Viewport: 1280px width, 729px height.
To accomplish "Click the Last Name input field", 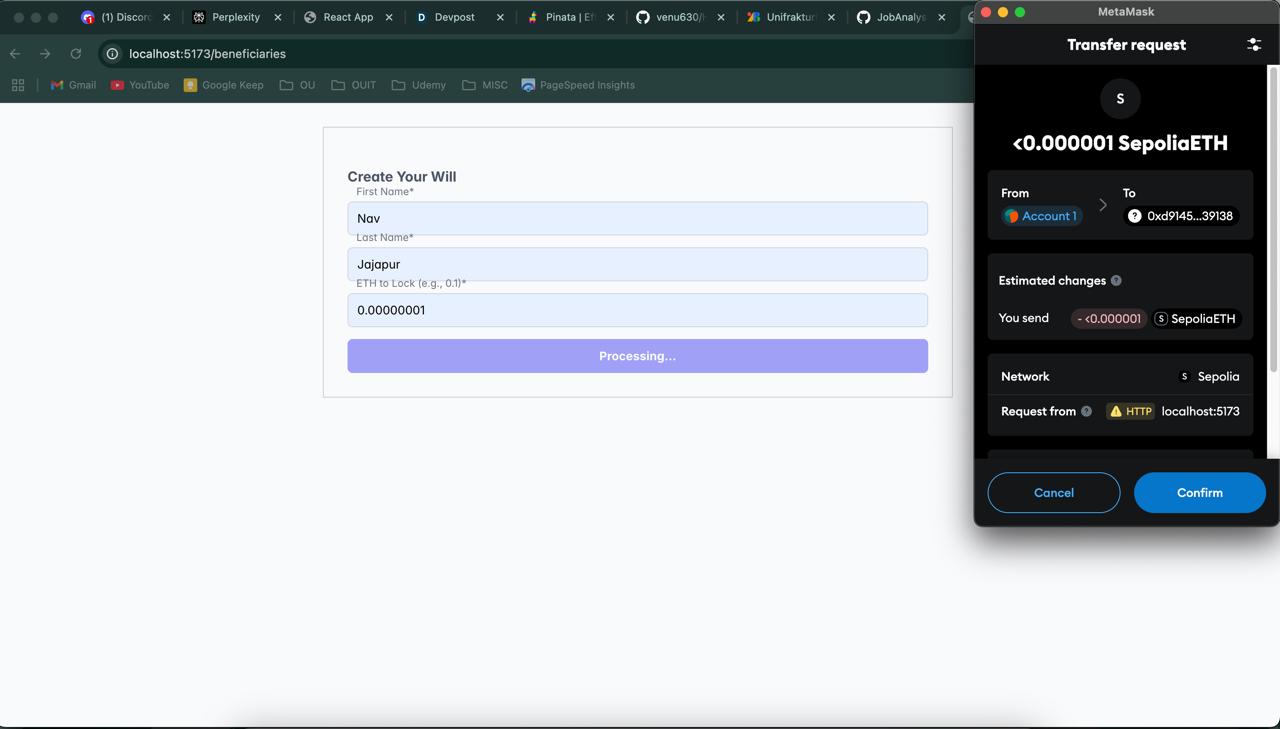I will coord(637,264).
